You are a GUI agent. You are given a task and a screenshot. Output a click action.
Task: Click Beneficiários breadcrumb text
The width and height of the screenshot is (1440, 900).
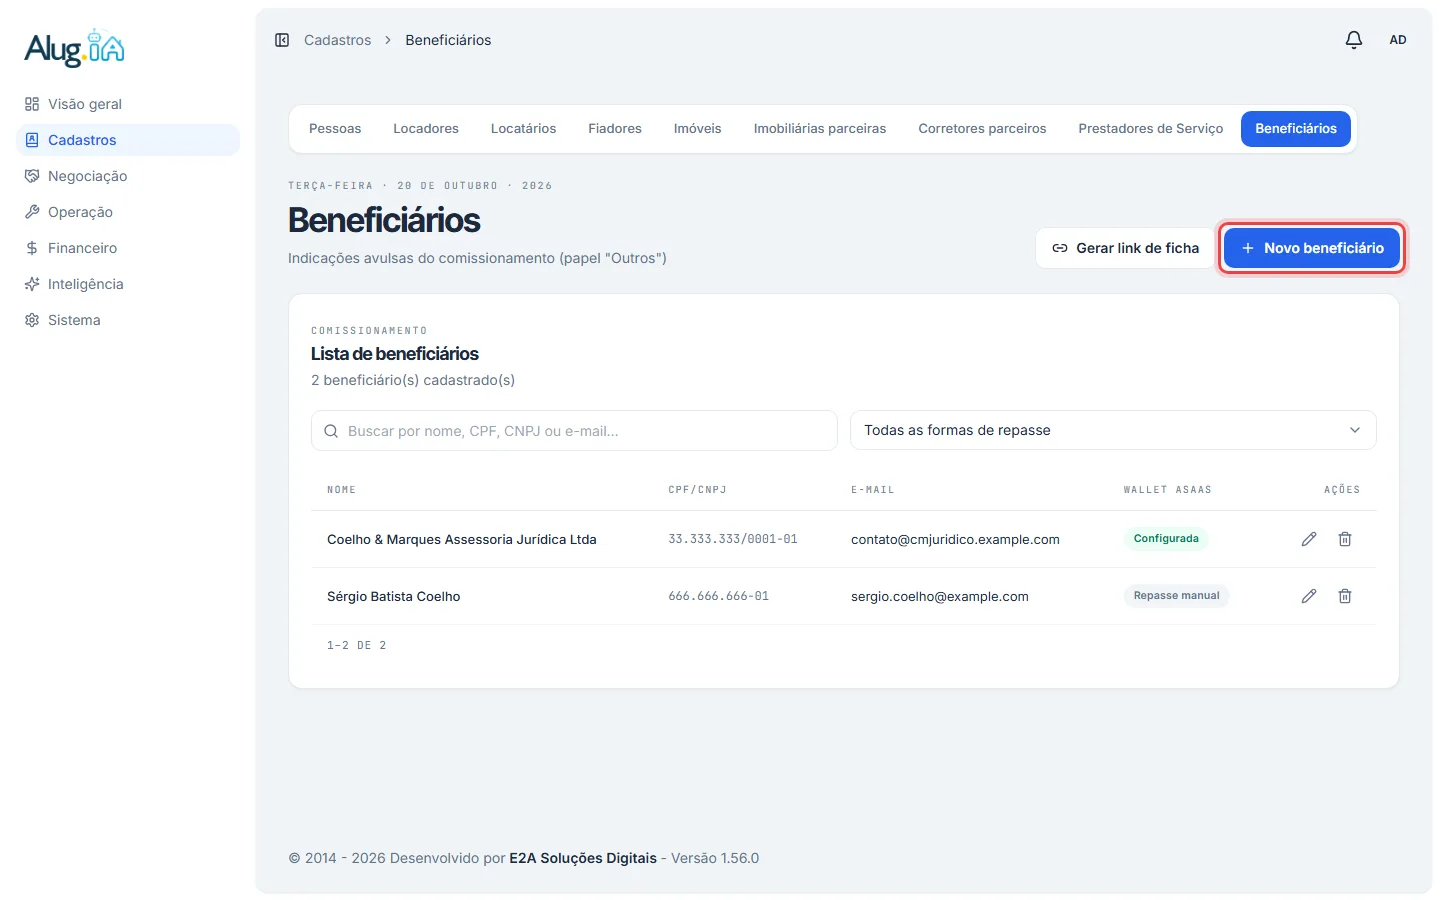click(x=448, y=40)
